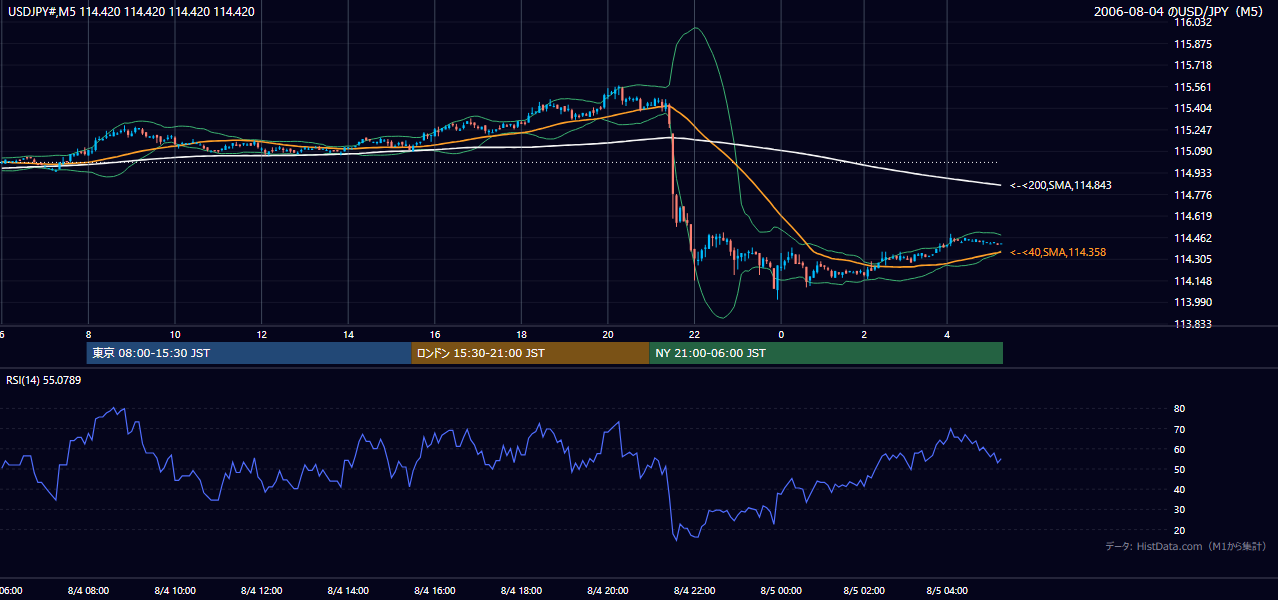Screen dimensions: 1278x600
Task: Click the 114.462 price axis label
Action: click(1195, 238)
